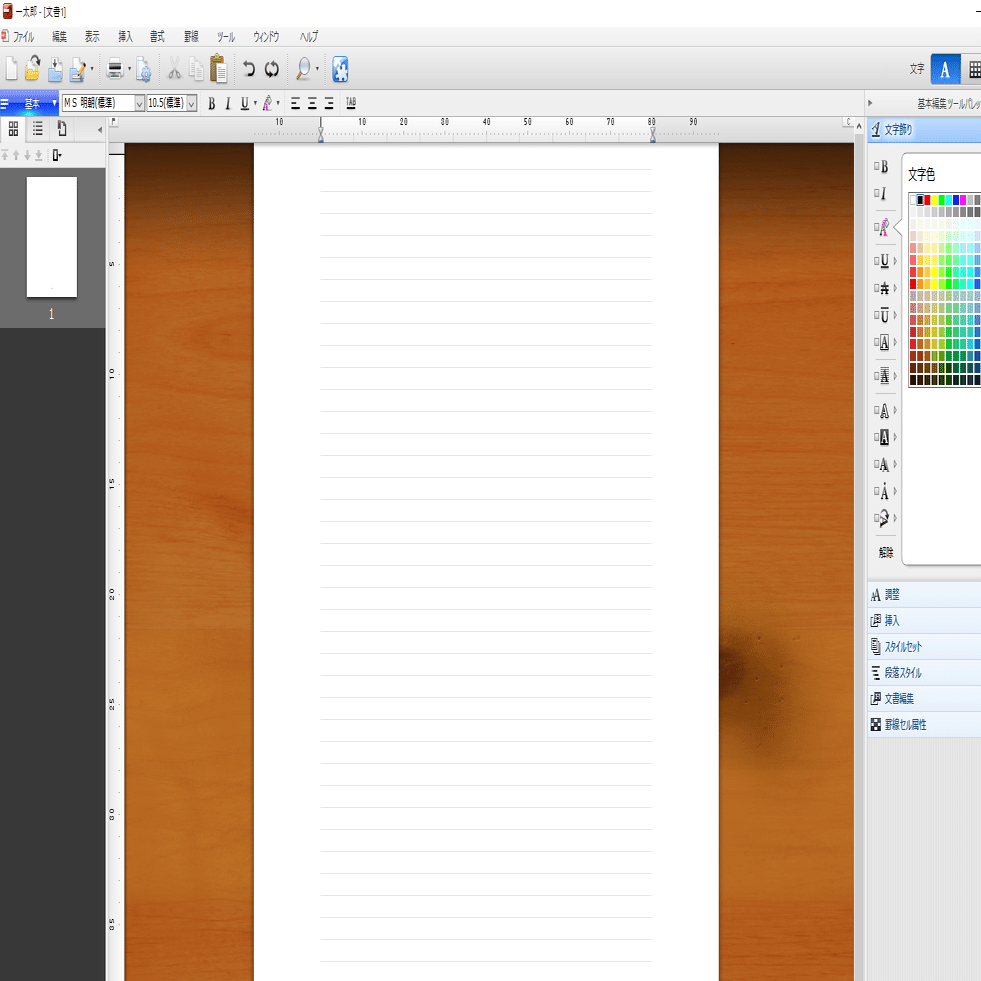Open the ツール menu
The height and width of the screenshot is (981, 981).
click(225, 37)
